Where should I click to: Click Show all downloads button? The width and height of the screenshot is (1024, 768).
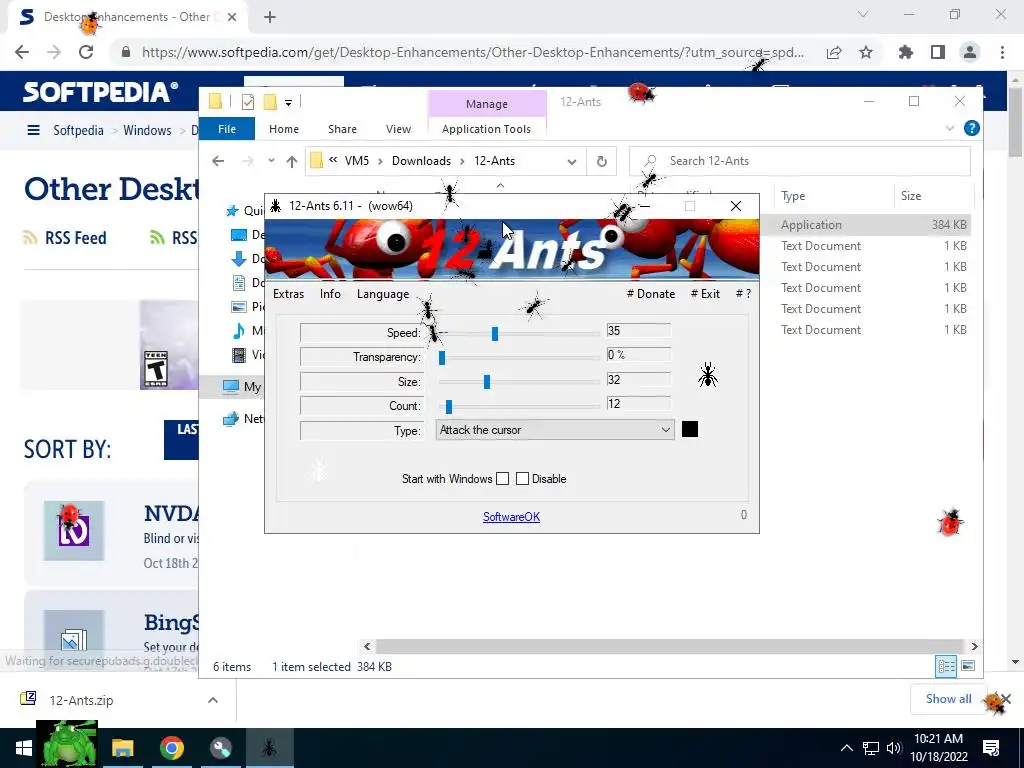pyautogui.click(x=948, y=699)
